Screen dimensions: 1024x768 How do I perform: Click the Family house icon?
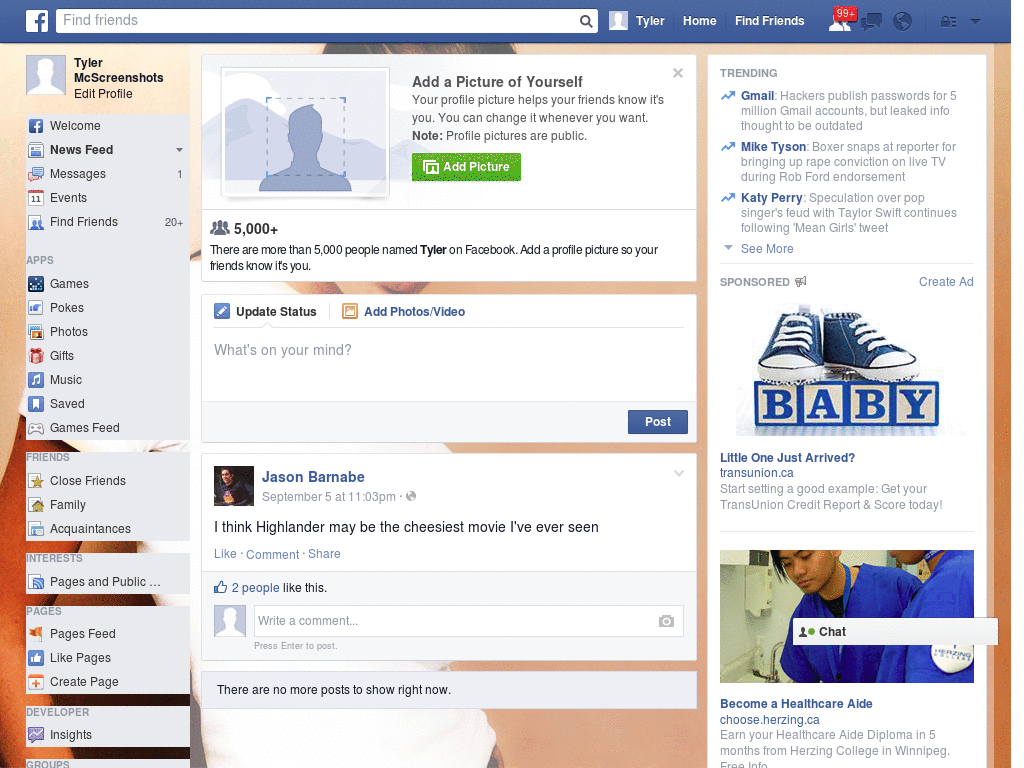coord(36,505)
